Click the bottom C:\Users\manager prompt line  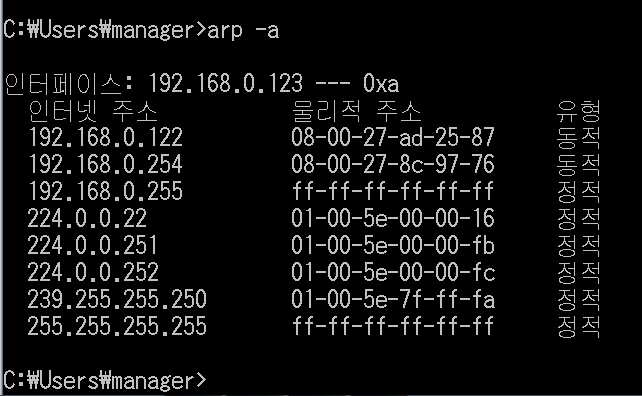pos(105,381)
